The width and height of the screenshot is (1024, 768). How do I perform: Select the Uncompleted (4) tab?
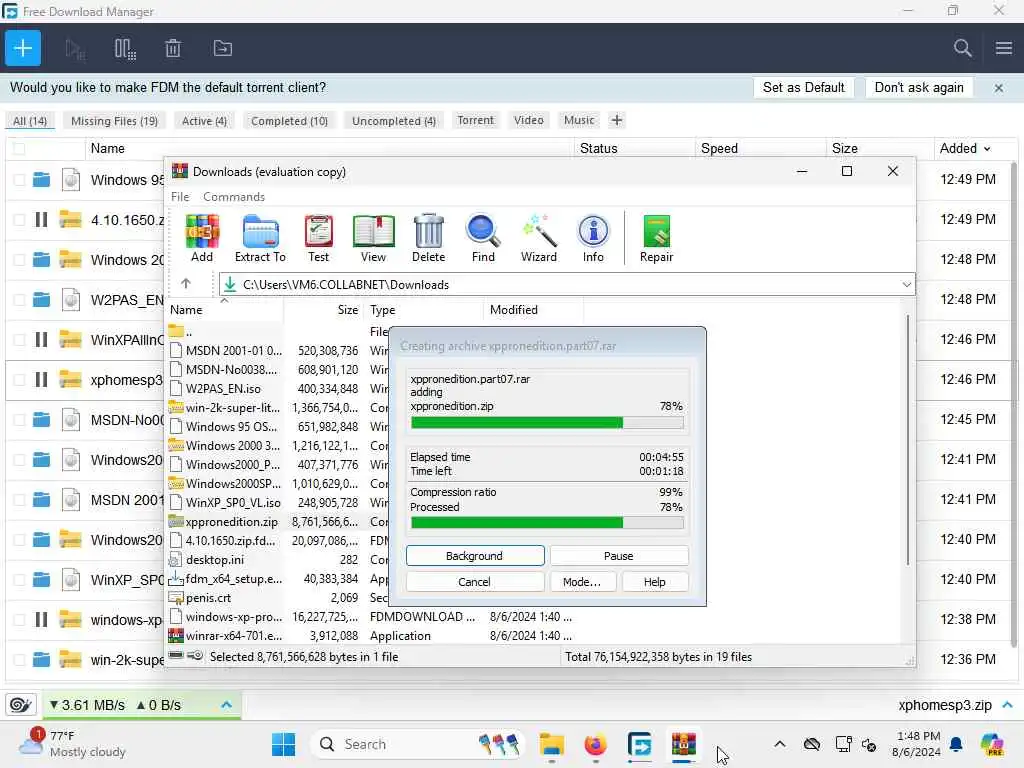(394, 121)
